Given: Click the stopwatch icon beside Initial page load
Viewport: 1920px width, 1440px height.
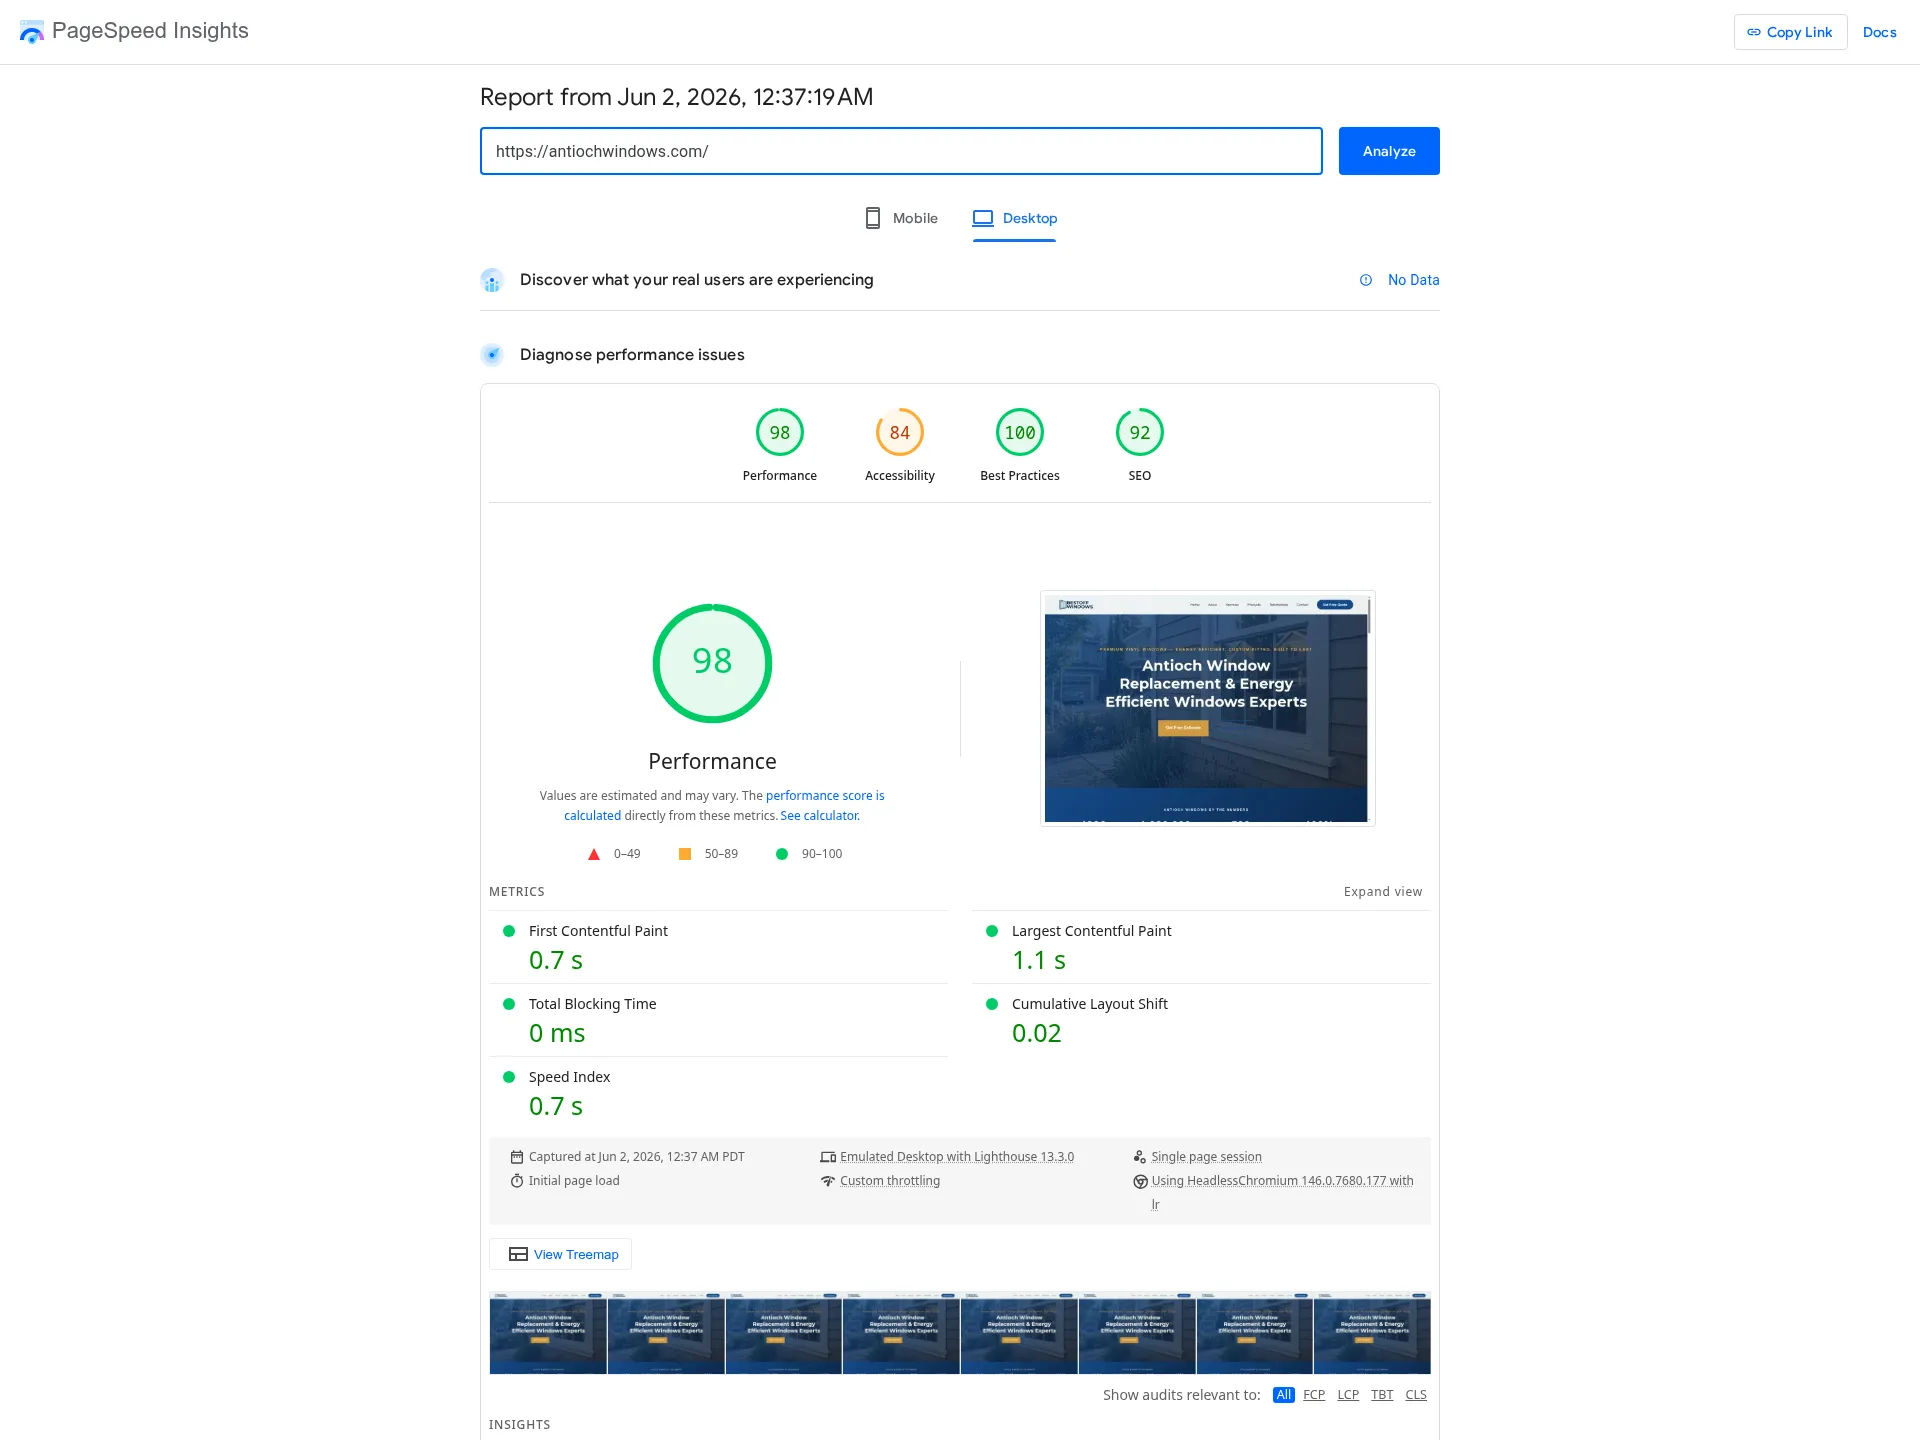Looking at the screenshot, I should point(517,1181).
